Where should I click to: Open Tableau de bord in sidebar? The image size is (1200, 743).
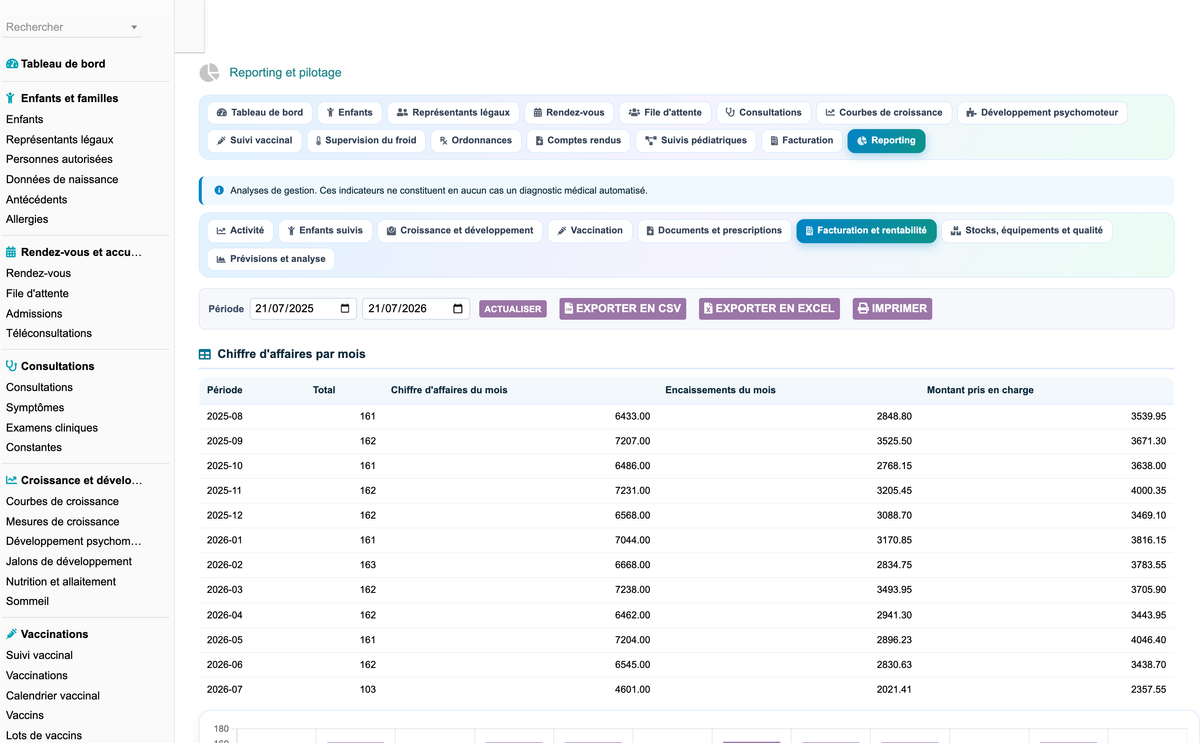(x=56, y=64)
